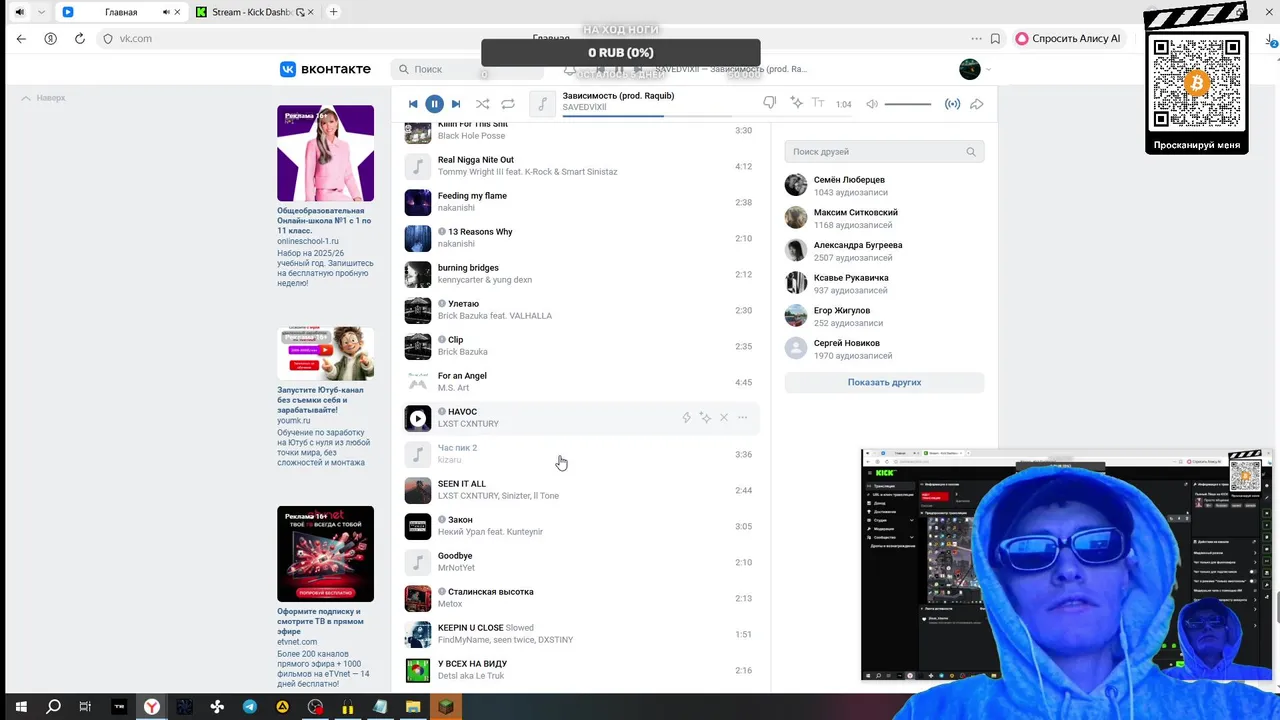Toggle shuffle playback
This screenshot has width=1280, height=720.
tap(482, 104)
